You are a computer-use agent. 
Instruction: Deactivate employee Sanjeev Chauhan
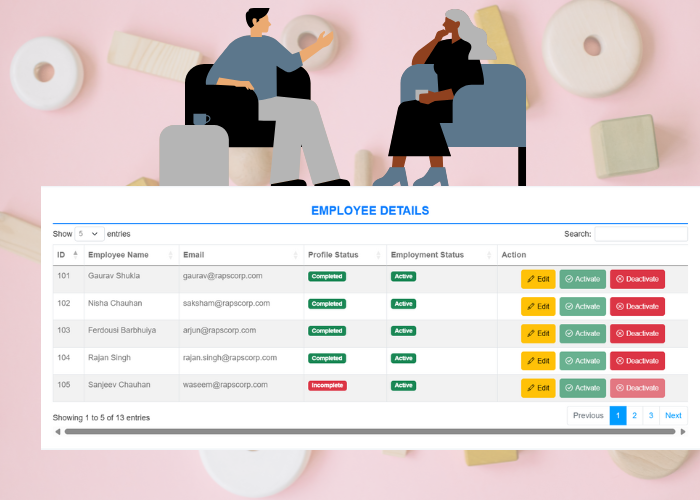tap(637, 388)
